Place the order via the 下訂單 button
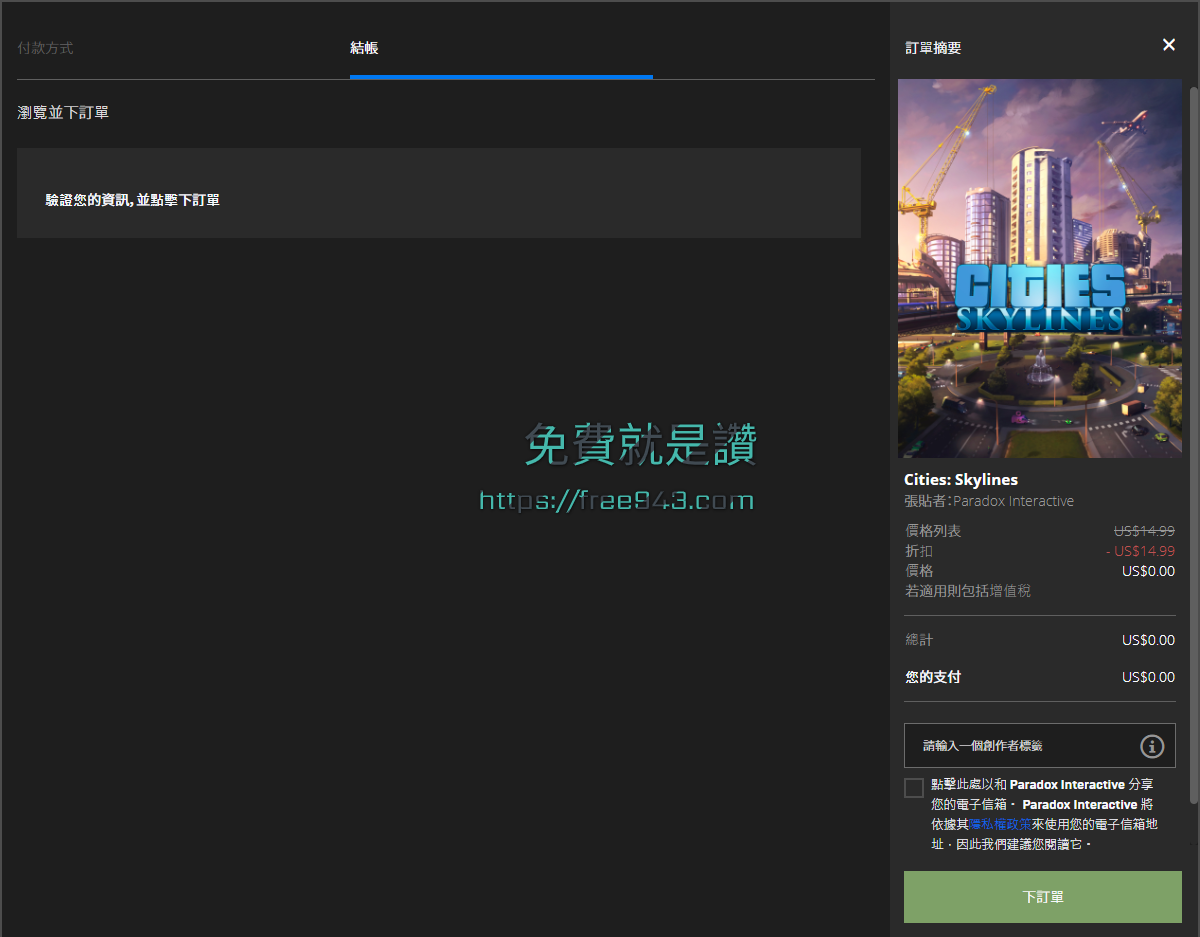Image resolution: width=1200 pixels, height=937 pixels. (1042, 897)
